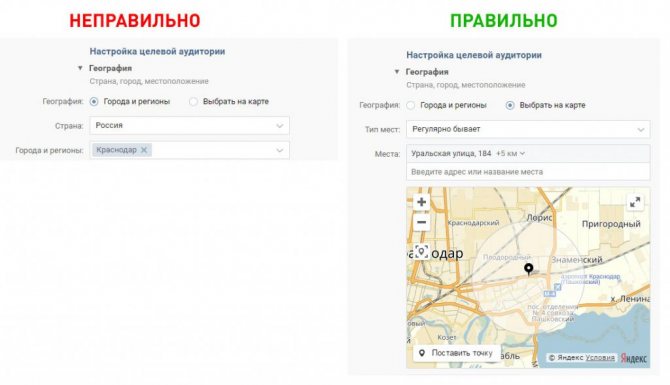
Task: Click the Яндекс logo on the map
Action: [x=634, y=358]
